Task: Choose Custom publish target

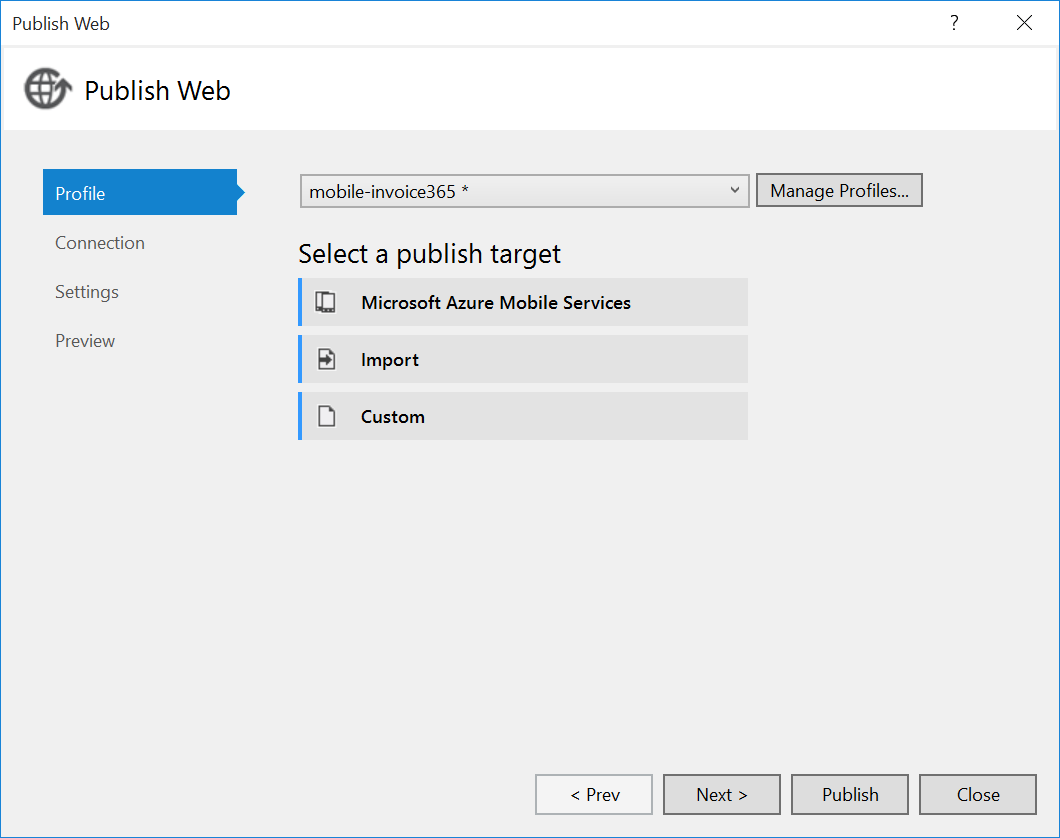Action: 523,416
